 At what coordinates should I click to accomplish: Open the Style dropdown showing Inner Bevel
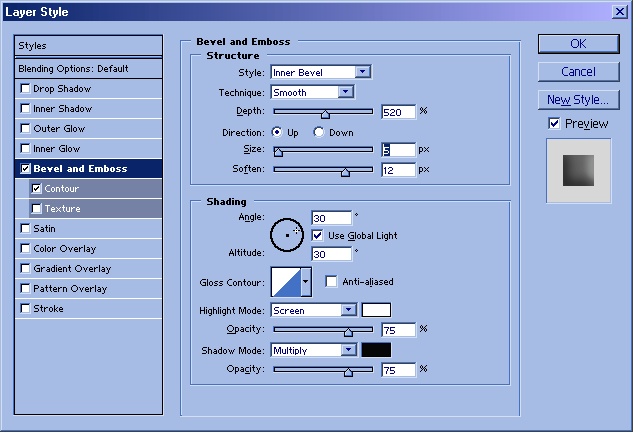[321, 72]
